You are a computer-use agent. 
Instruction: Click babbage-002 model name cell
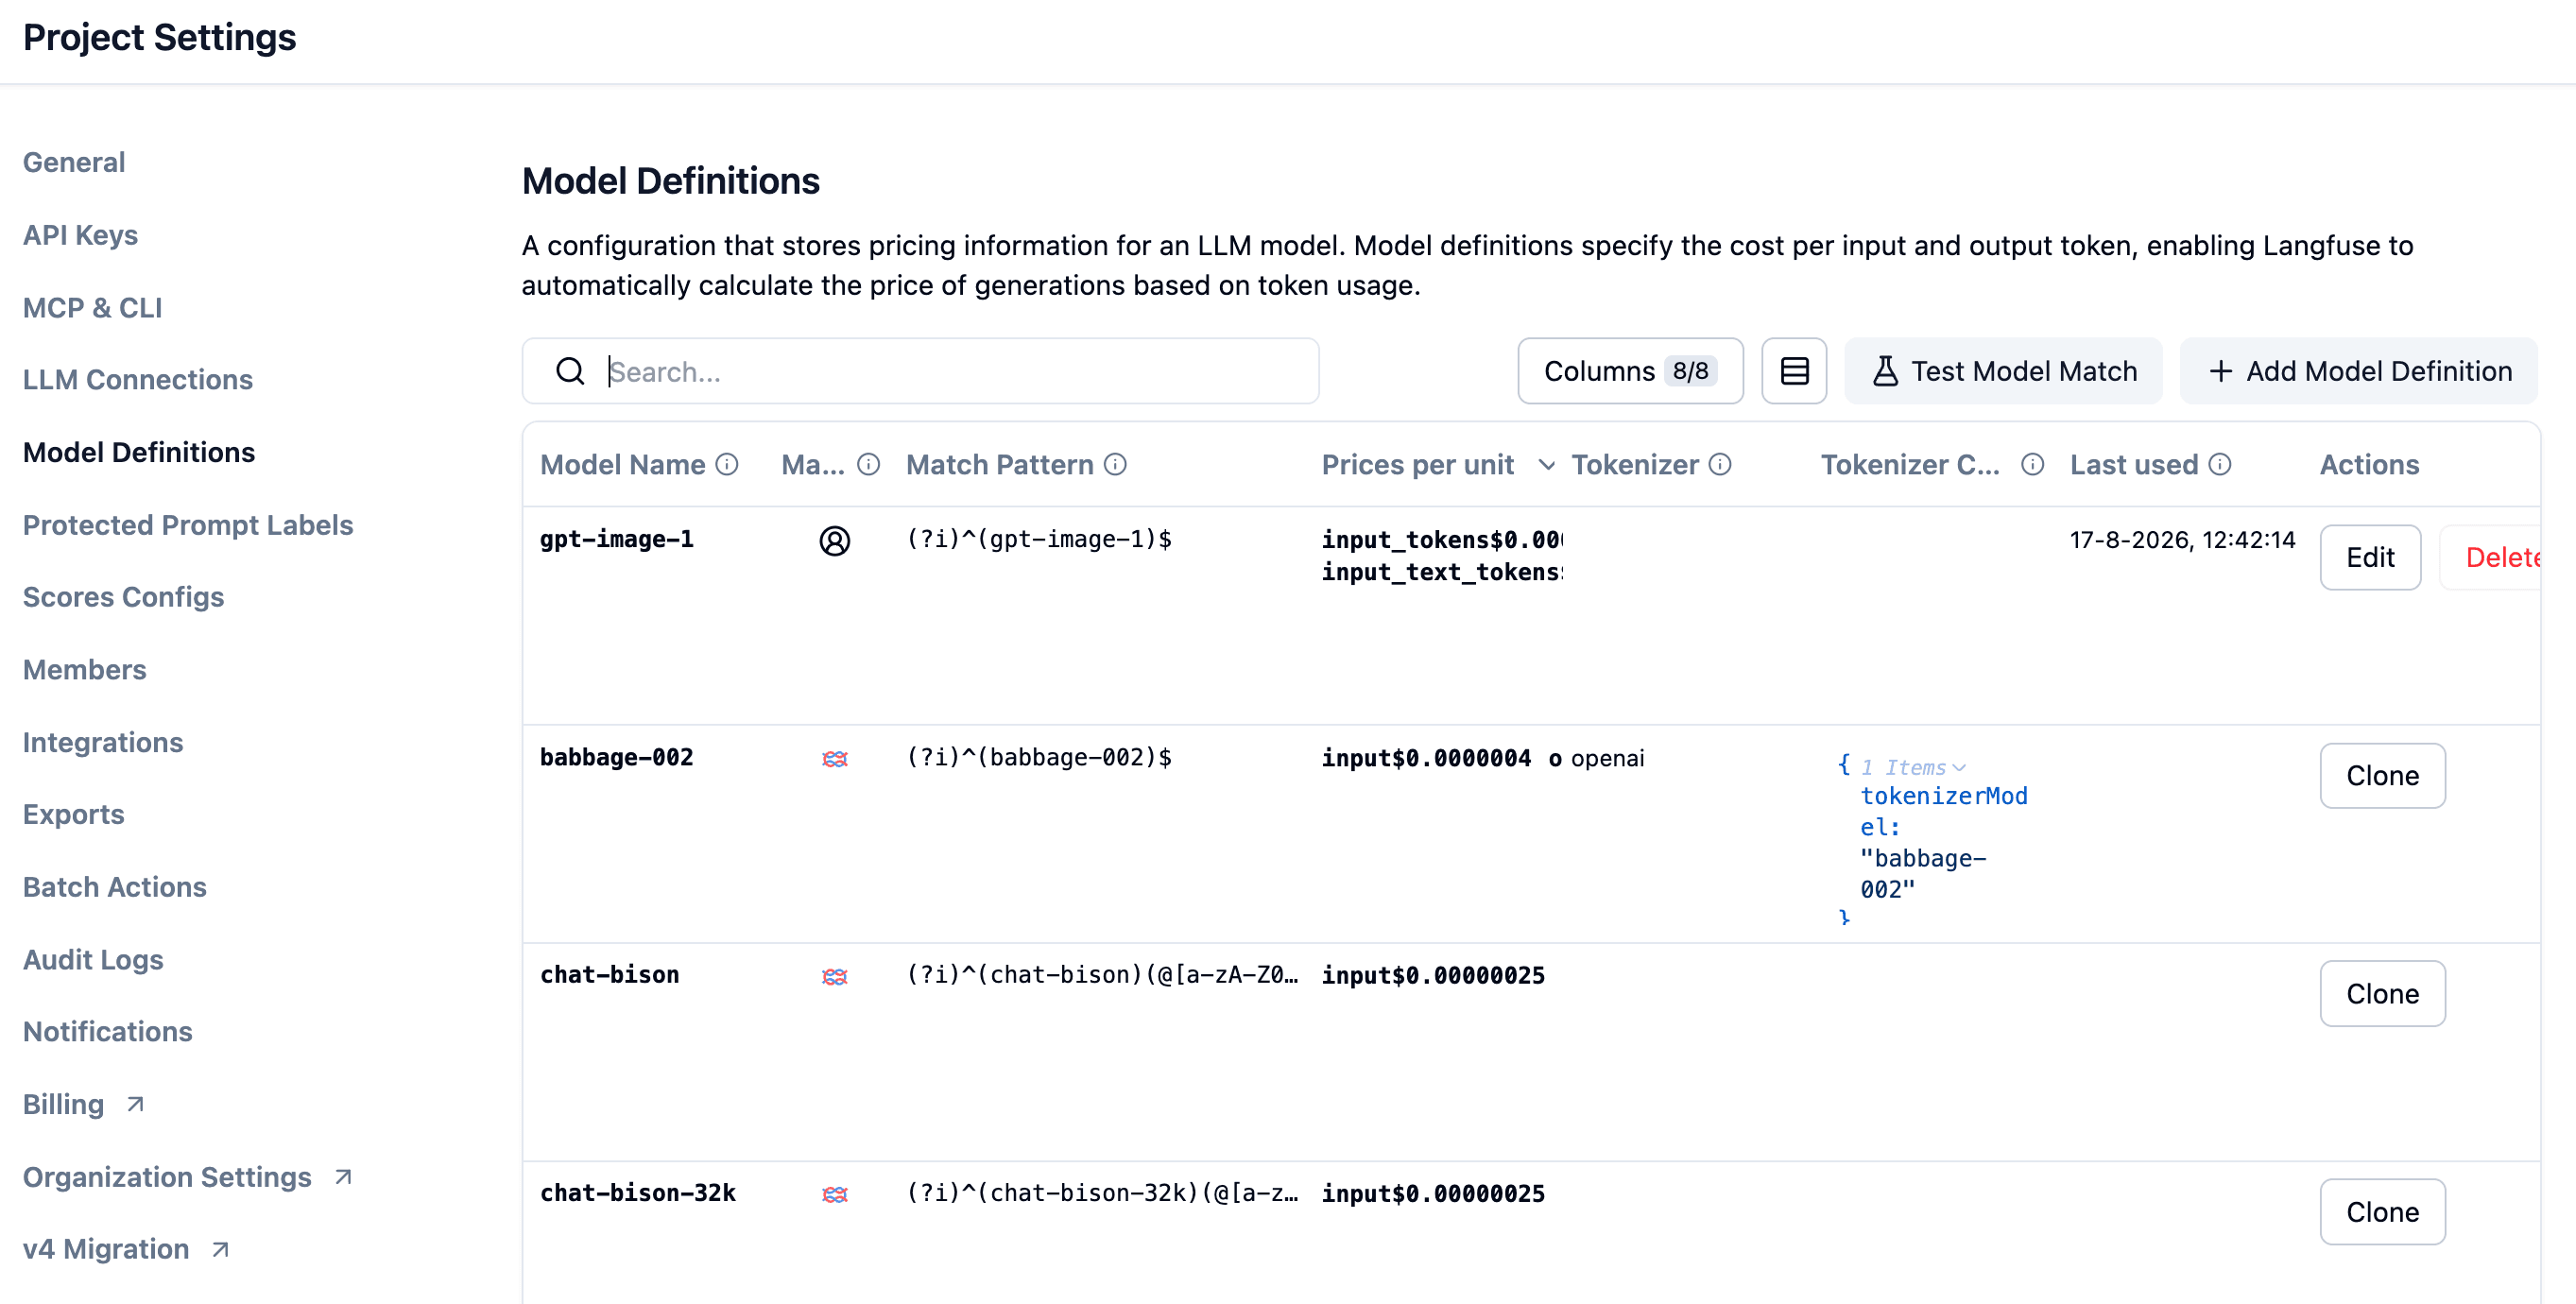(617, 757)
